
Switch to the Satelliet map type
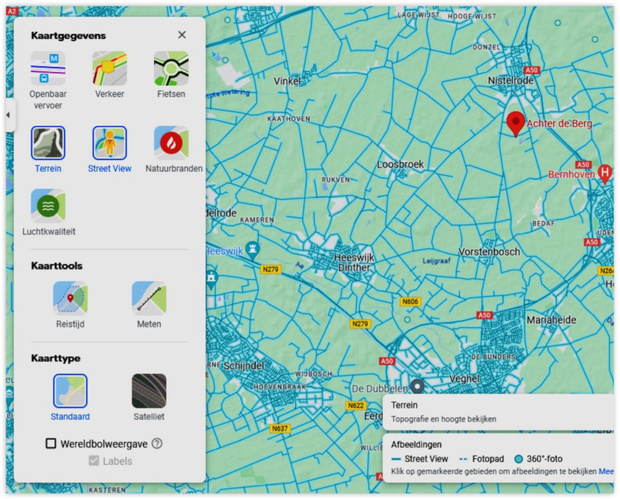coord(149,391)
